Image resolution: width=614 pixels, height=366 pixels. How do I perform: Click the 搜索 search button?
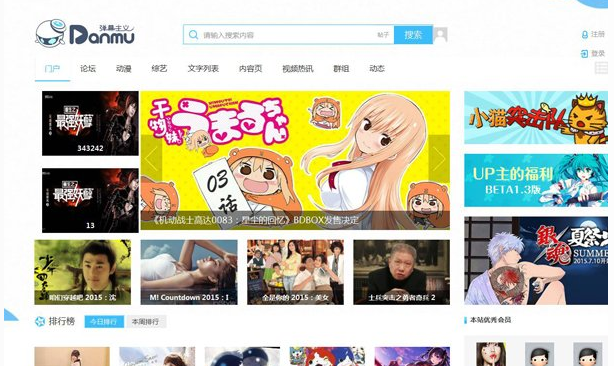tap(413, 35)
